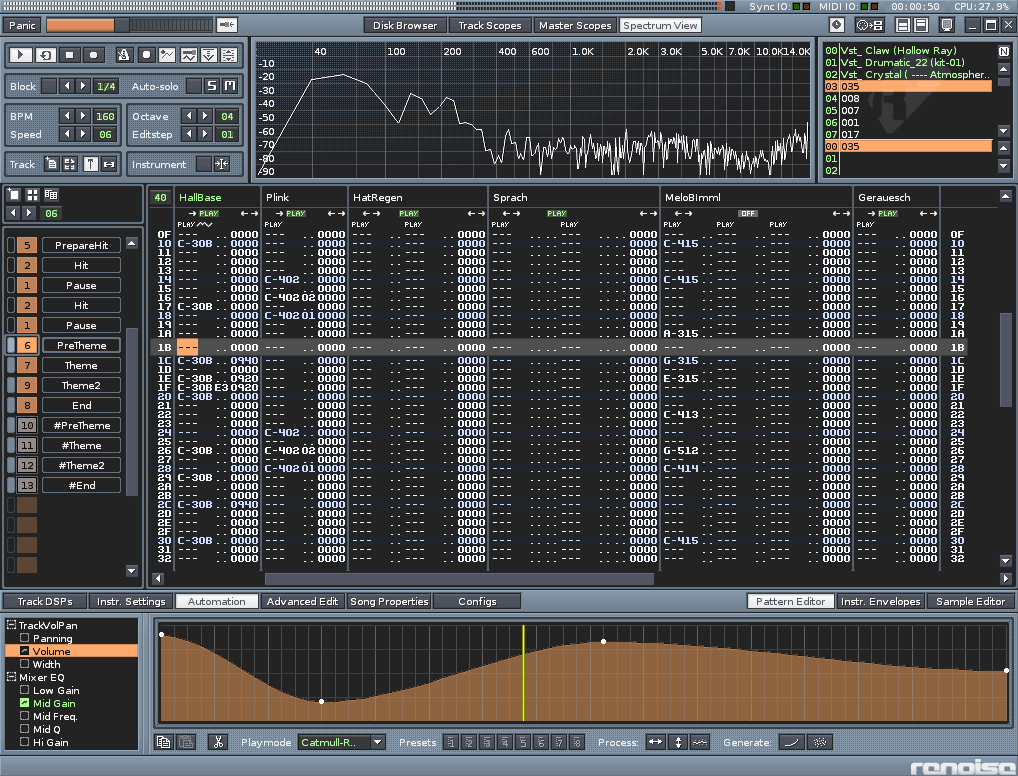Screen dimensions: 1018x776
Task: Click the Generate curve icon
Action: (790, 742)
